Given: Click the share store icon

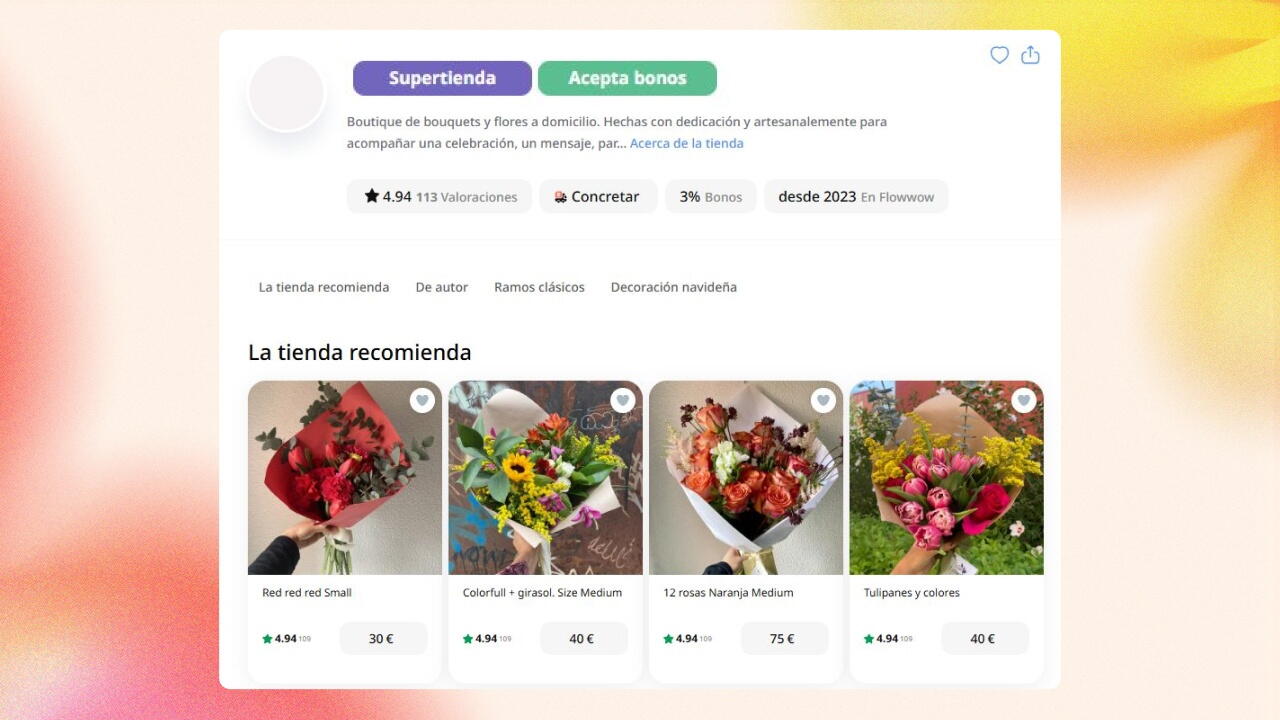Looking at the screenshot, I should tap(1030, 55).
